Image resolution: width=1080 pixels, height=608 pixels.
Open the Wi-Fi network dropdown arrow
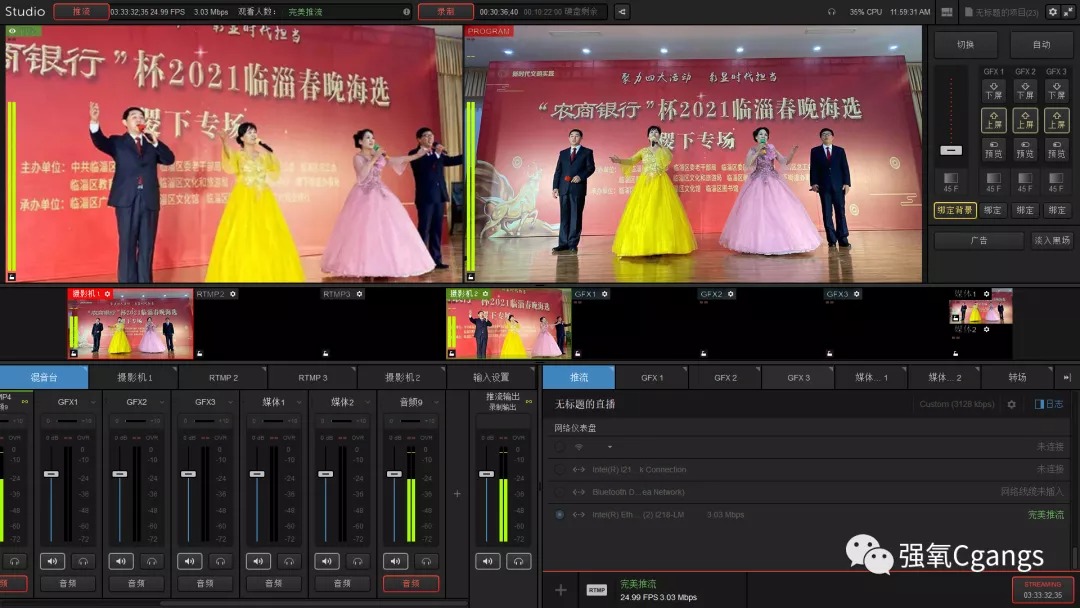point(610,448)
